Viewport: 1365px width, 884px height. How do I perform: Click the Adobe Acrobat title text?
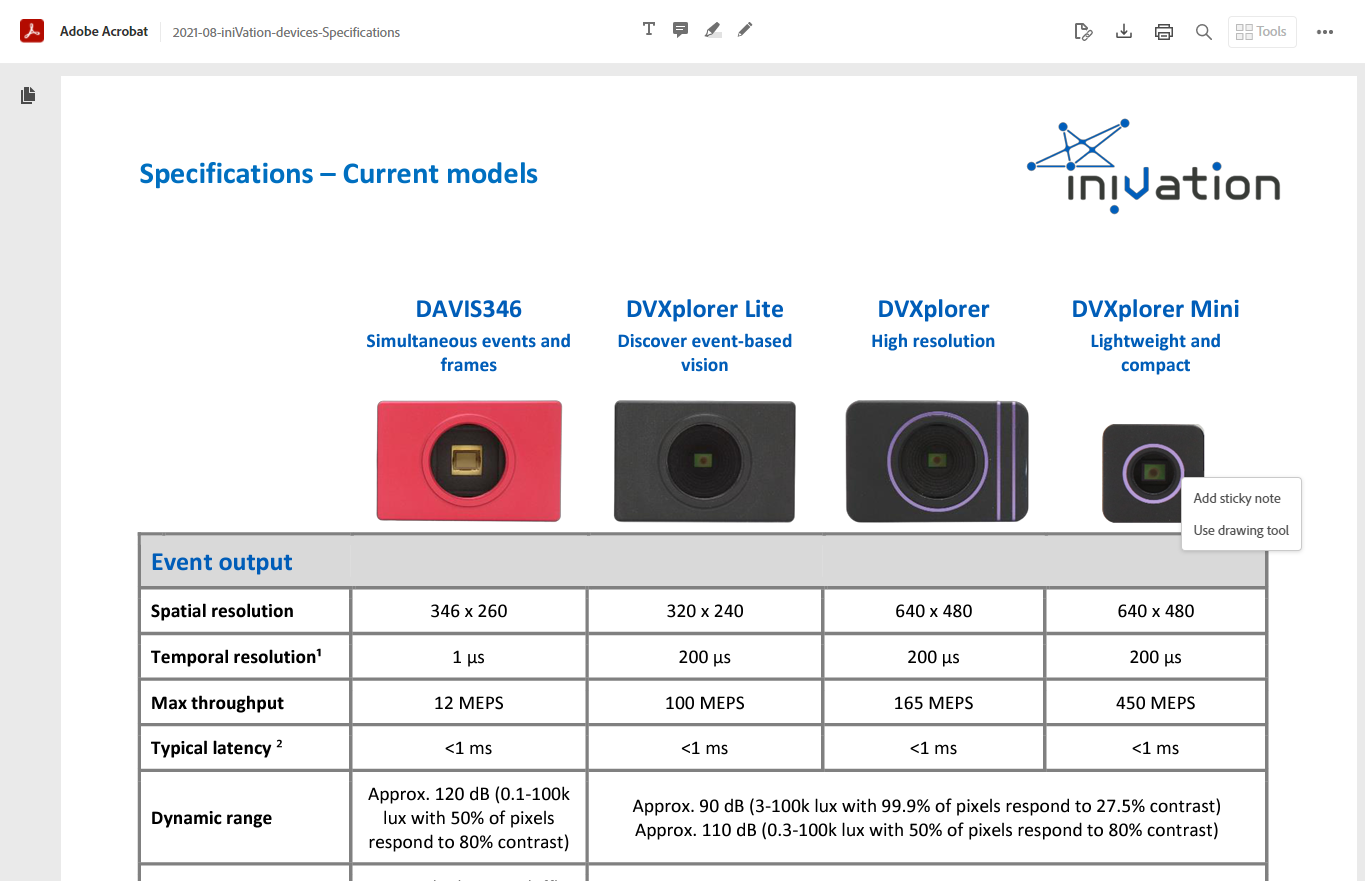point(104,31)
